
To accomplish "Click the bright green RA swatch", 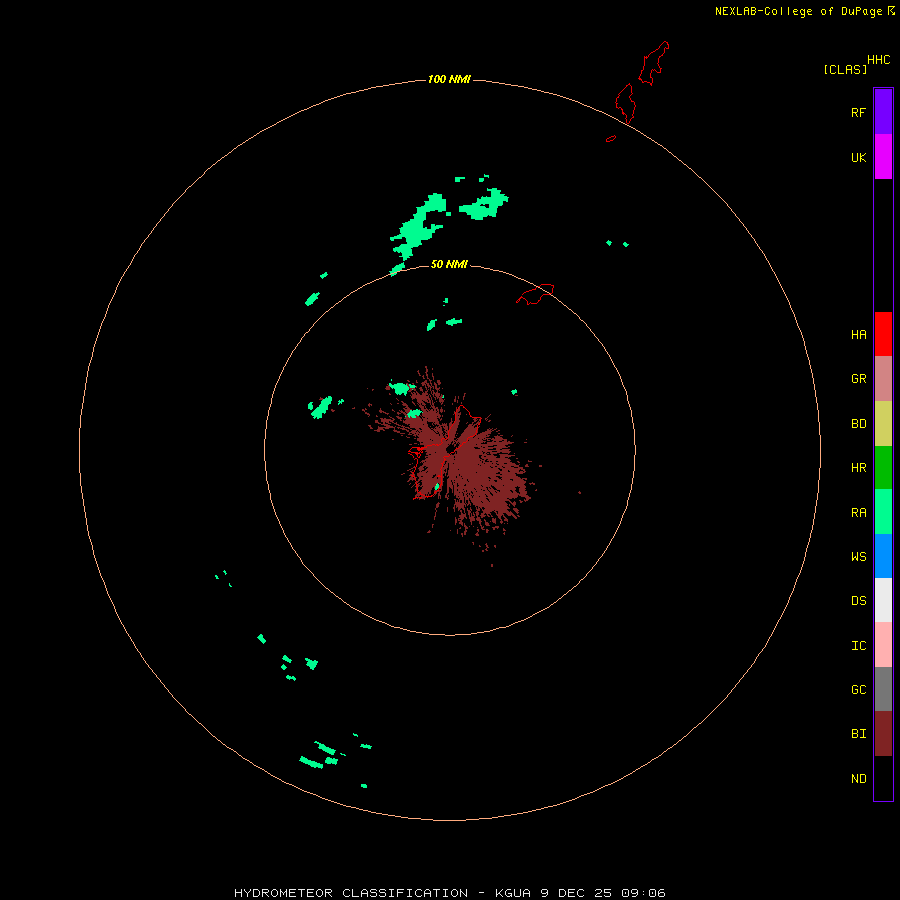I will click(x=883, y=512).
